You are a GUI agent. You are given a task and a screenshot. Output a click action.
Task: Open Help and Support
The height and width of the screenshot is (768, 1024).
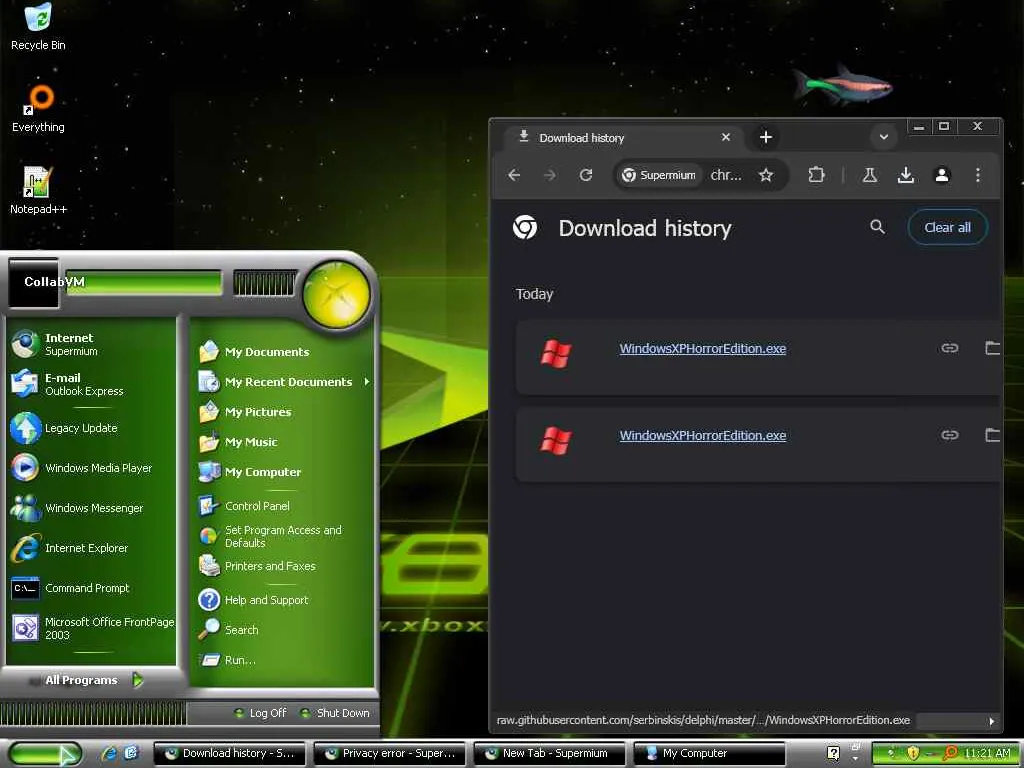[282, 600]
